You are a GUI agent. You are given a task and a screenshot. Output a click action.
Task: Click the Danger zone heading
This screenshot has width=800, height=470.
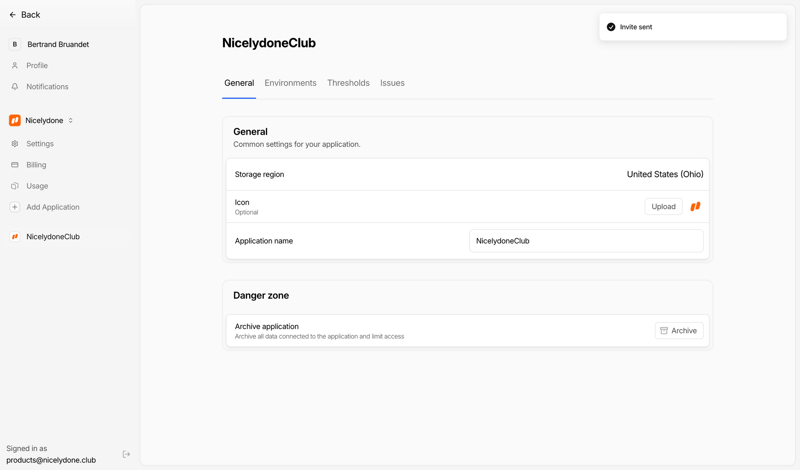pyautogui.click(x=261, y=295)
